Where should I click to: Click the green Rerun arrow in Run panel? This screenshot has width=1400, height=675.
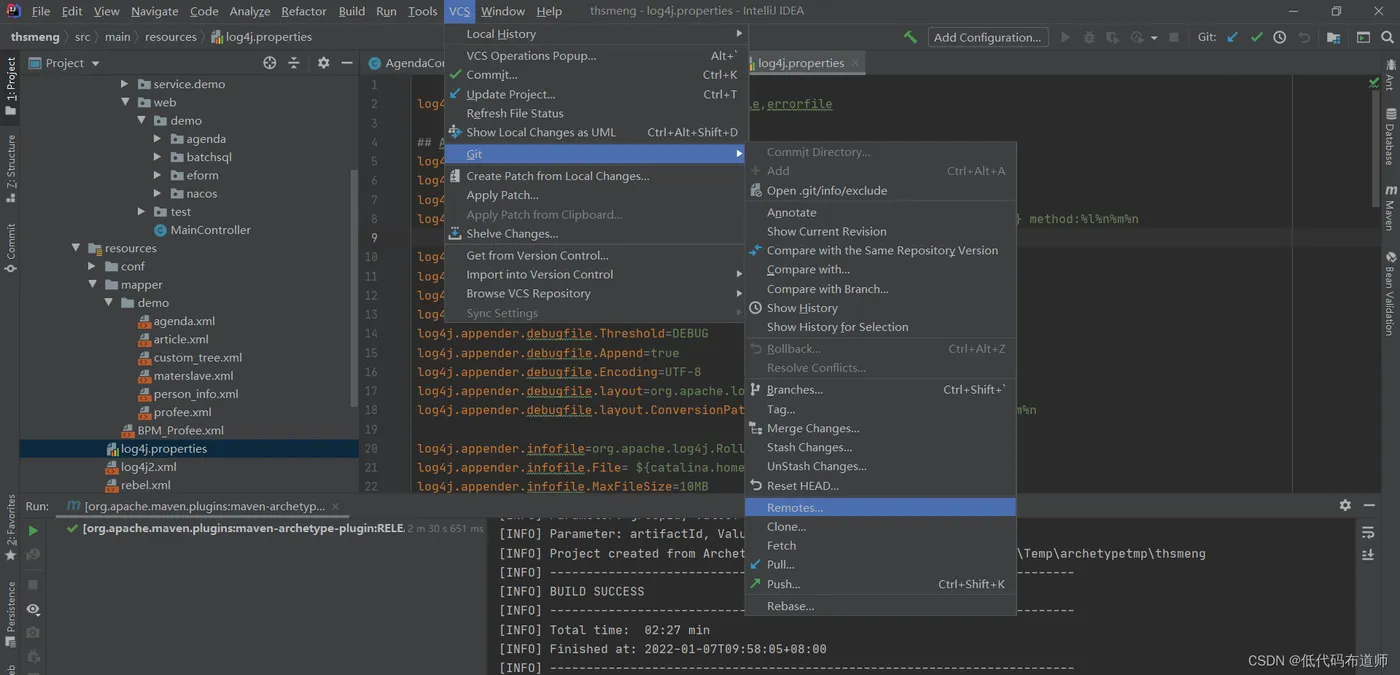point(33,531)
